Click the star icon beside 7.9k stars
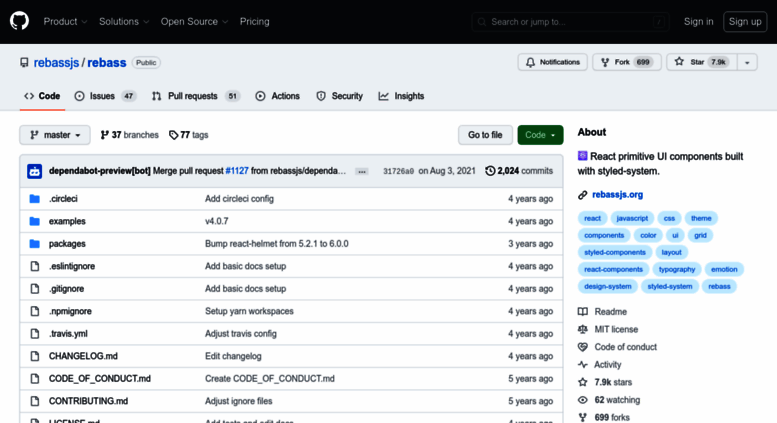The width and height of the screenshot is (777, 423). pos(583,382)
